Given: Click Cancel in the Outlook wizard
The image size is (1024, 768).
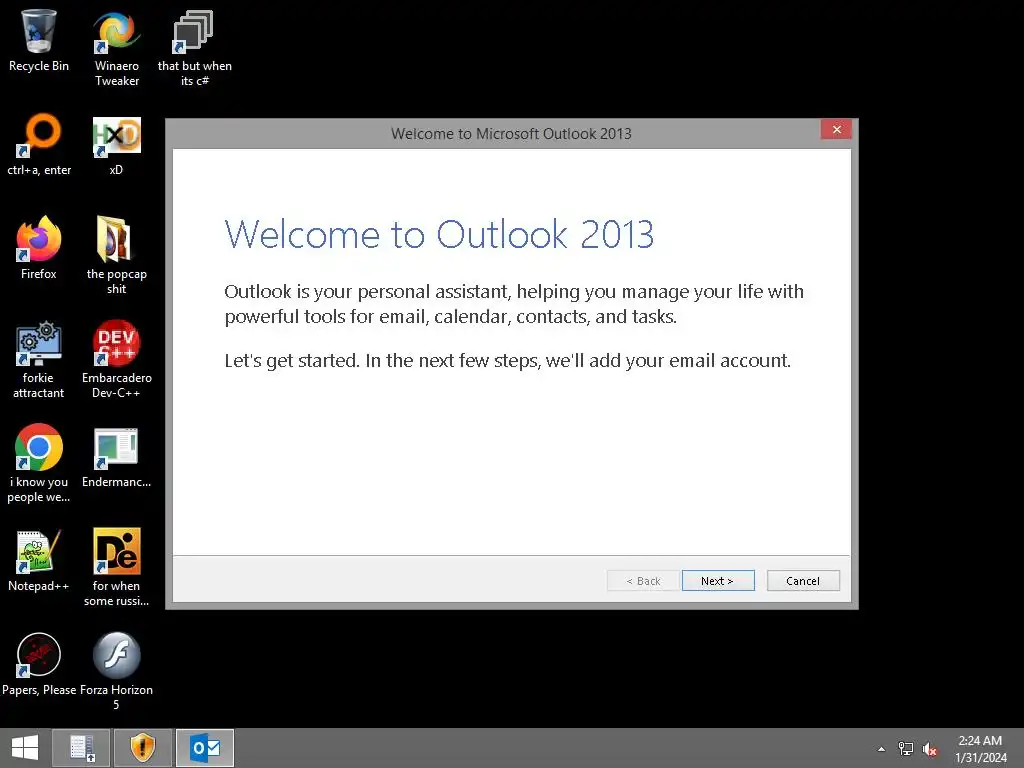Looking at the screenshot, I should (x=803, y=581).
